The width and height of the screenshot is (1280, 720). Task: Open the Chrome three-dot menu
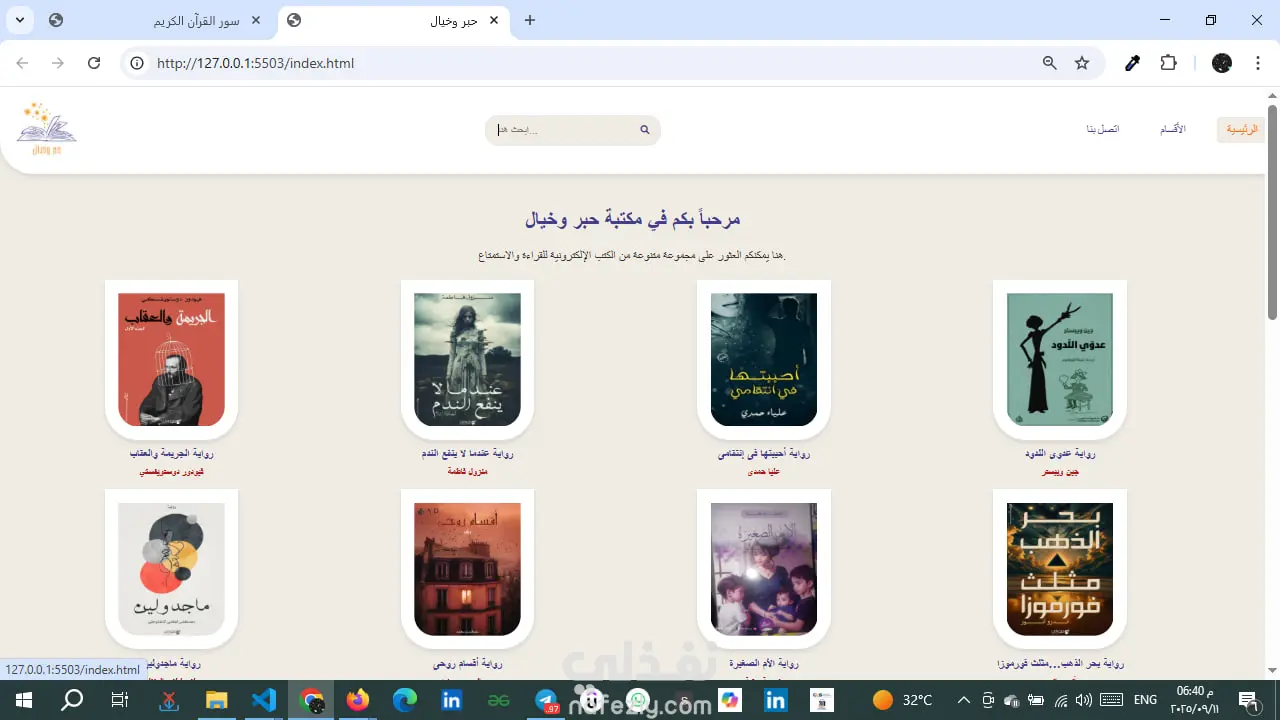[x=1256, y=63]
